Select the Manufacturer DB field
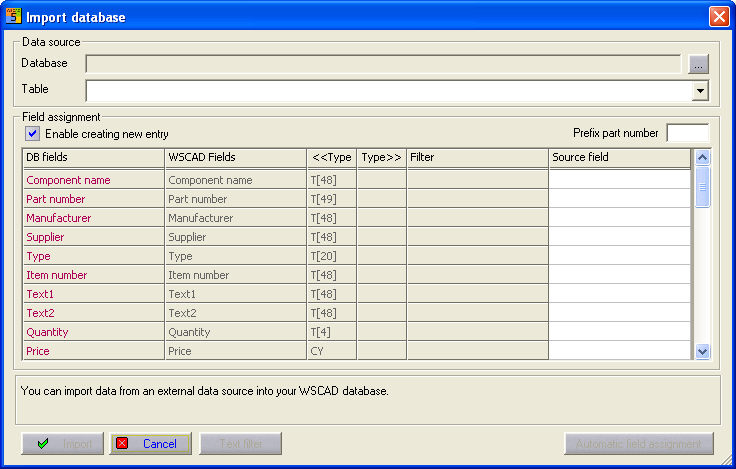Viewport: 736px width, 469px height. [x=93, y=218]
